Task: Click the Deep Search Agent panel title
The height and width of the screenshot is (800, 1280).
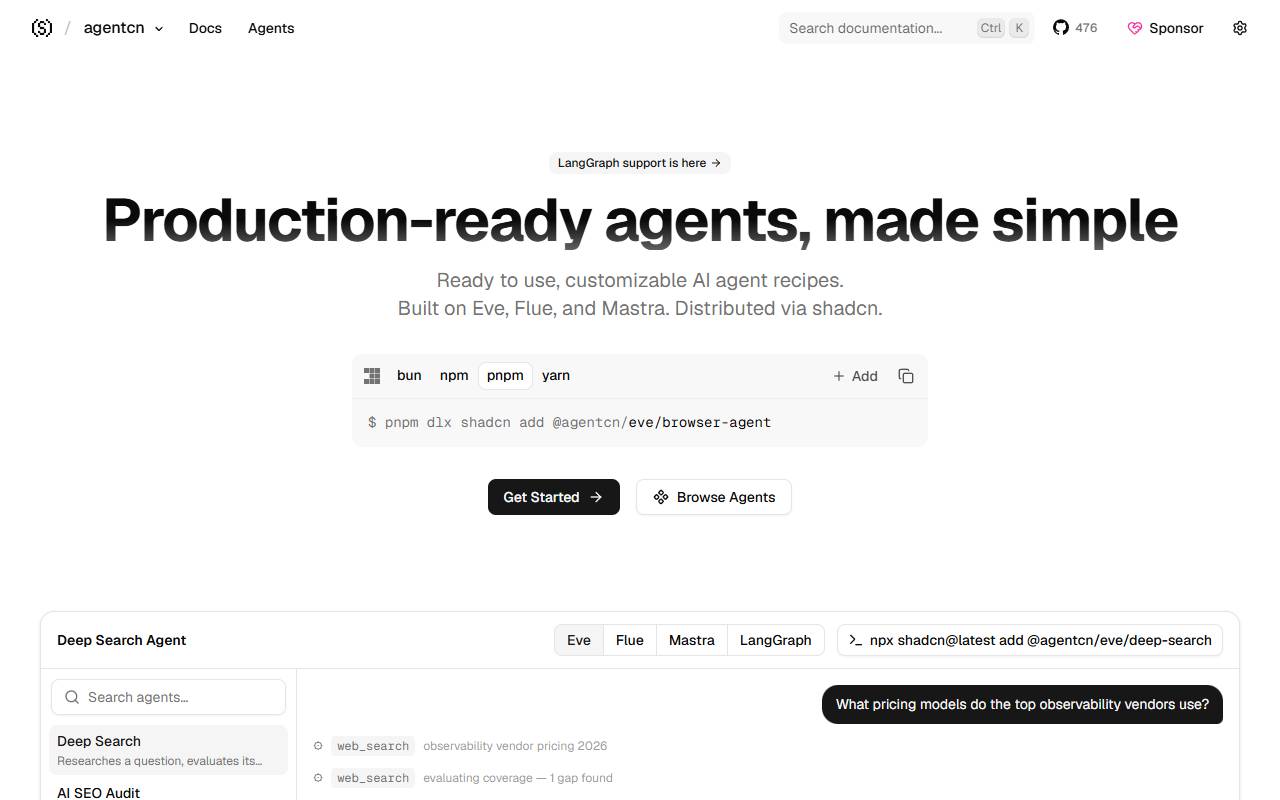Action: (122, 640)
